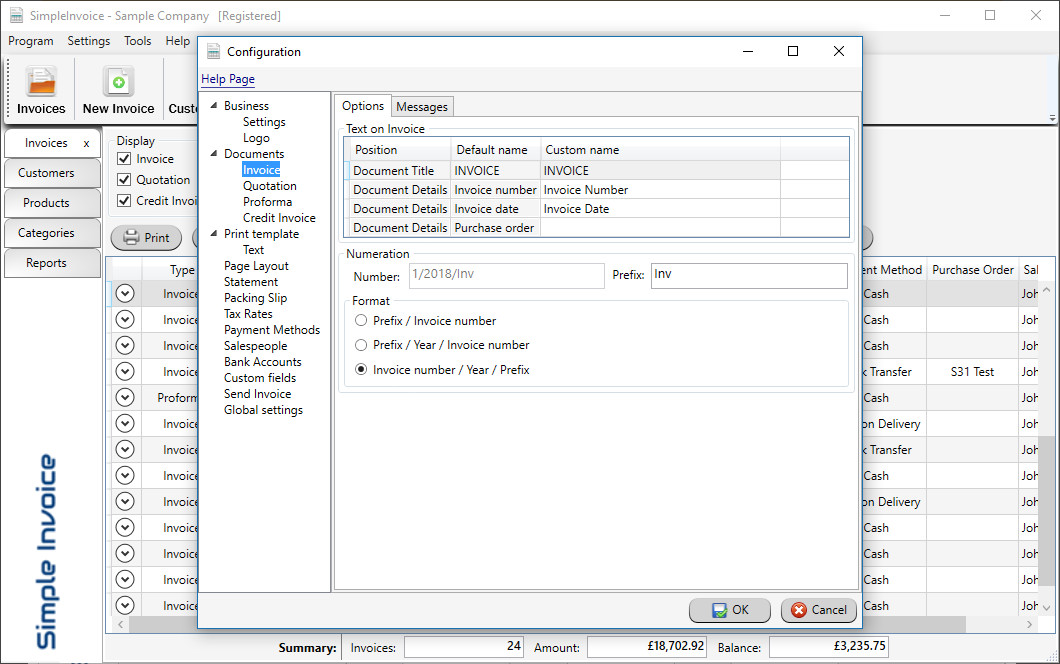Toggle the Quotation display checkbox
1060x664 pixels.
point(124,180)
